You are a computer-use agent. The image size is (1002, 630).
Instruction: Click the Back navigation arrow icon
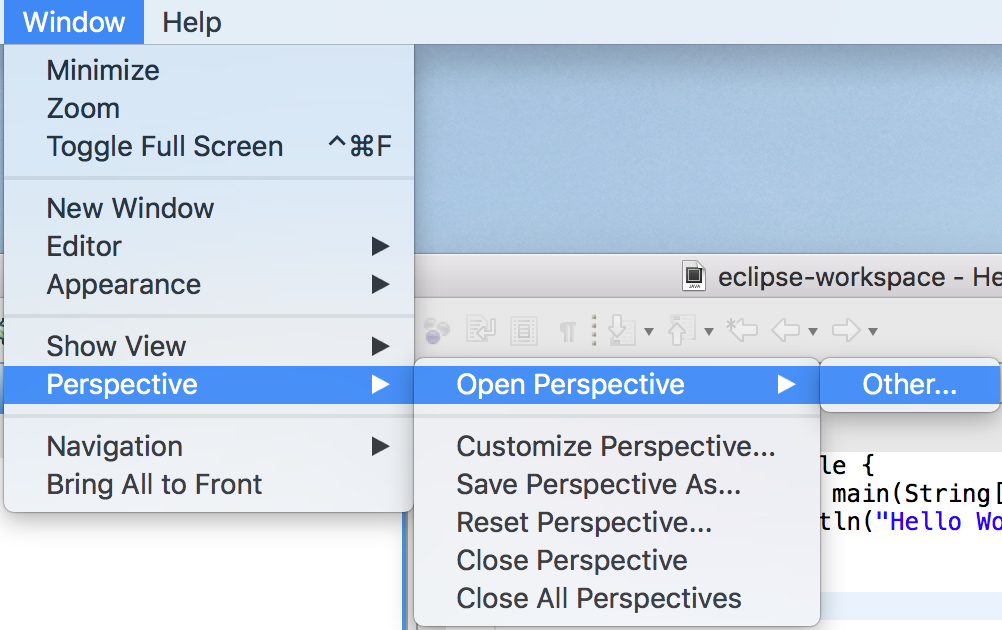click(786, 330)
